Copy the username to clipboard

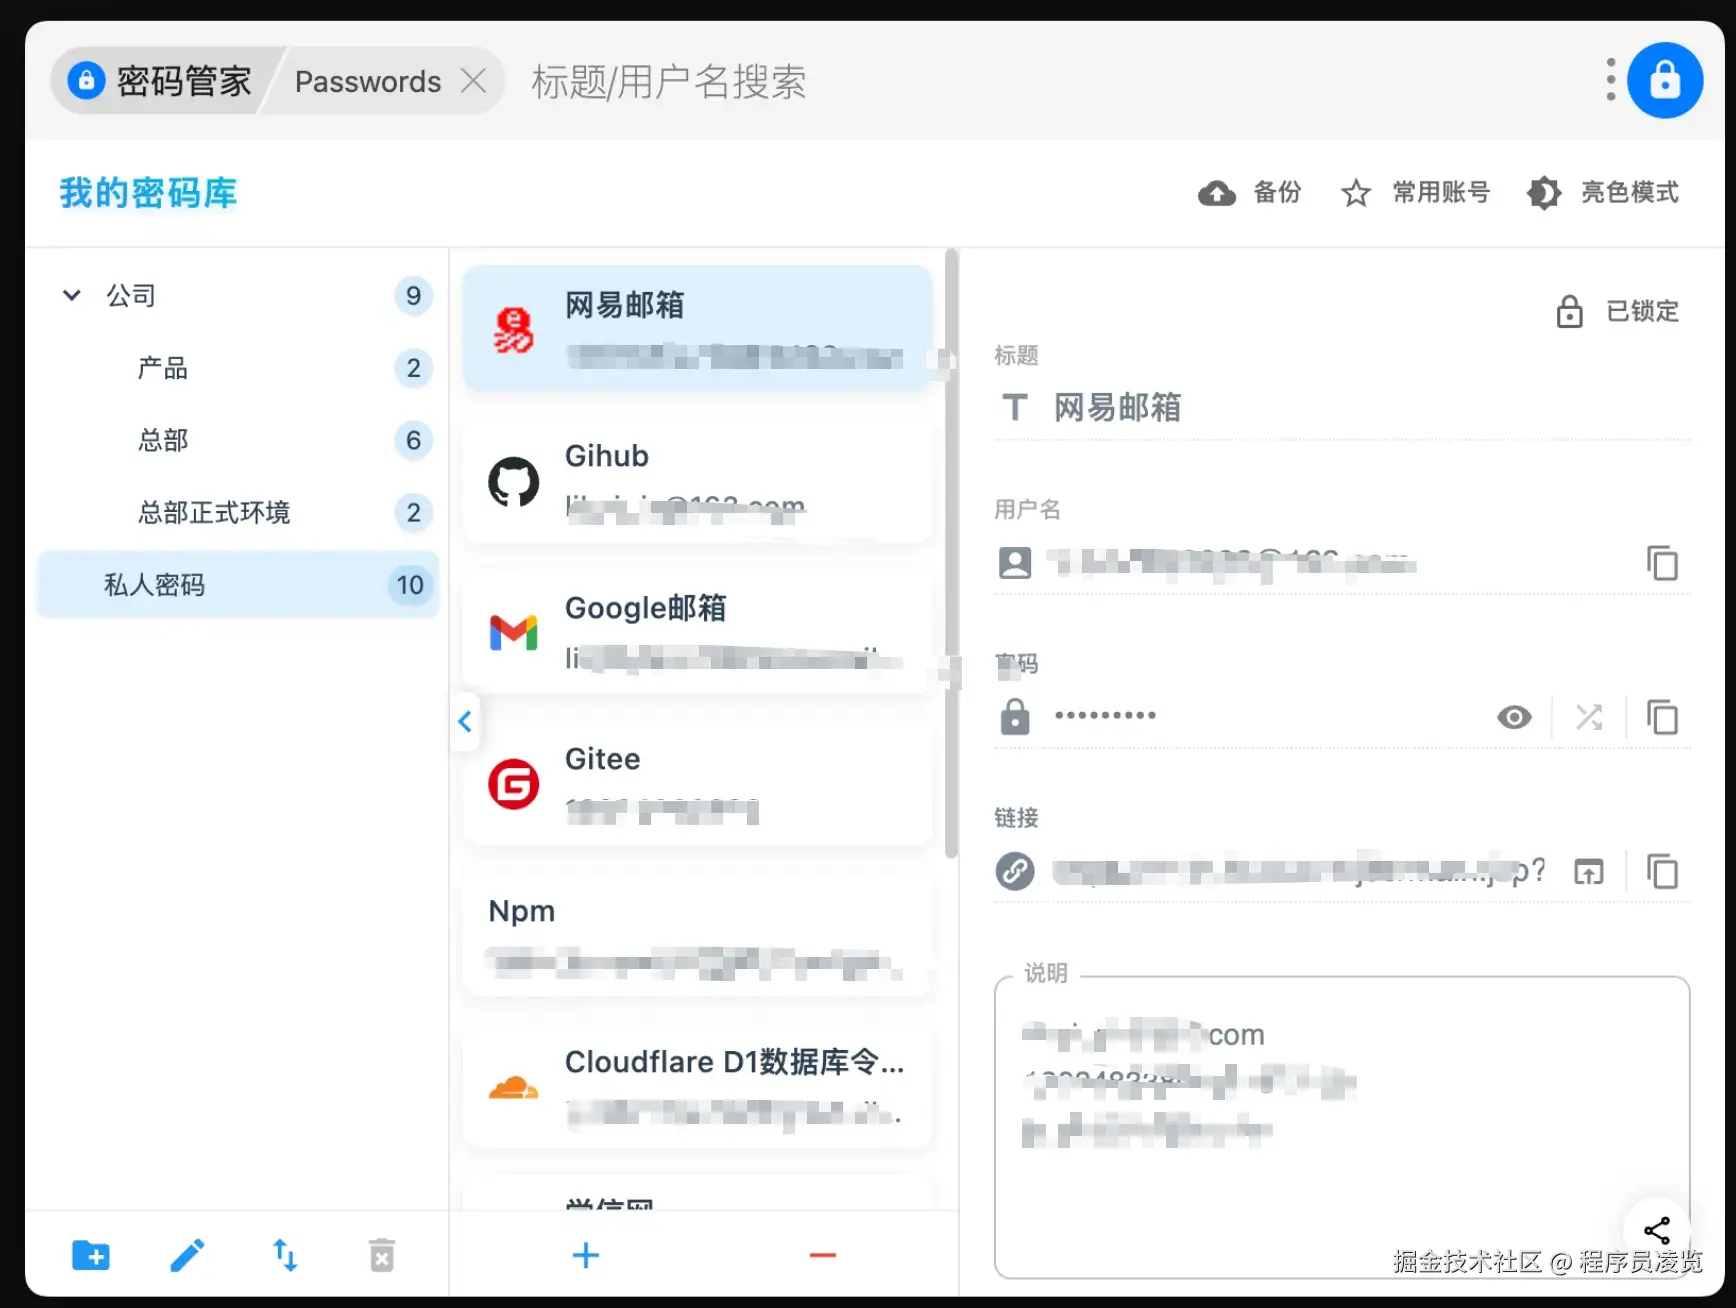[x=1662, y=563]
